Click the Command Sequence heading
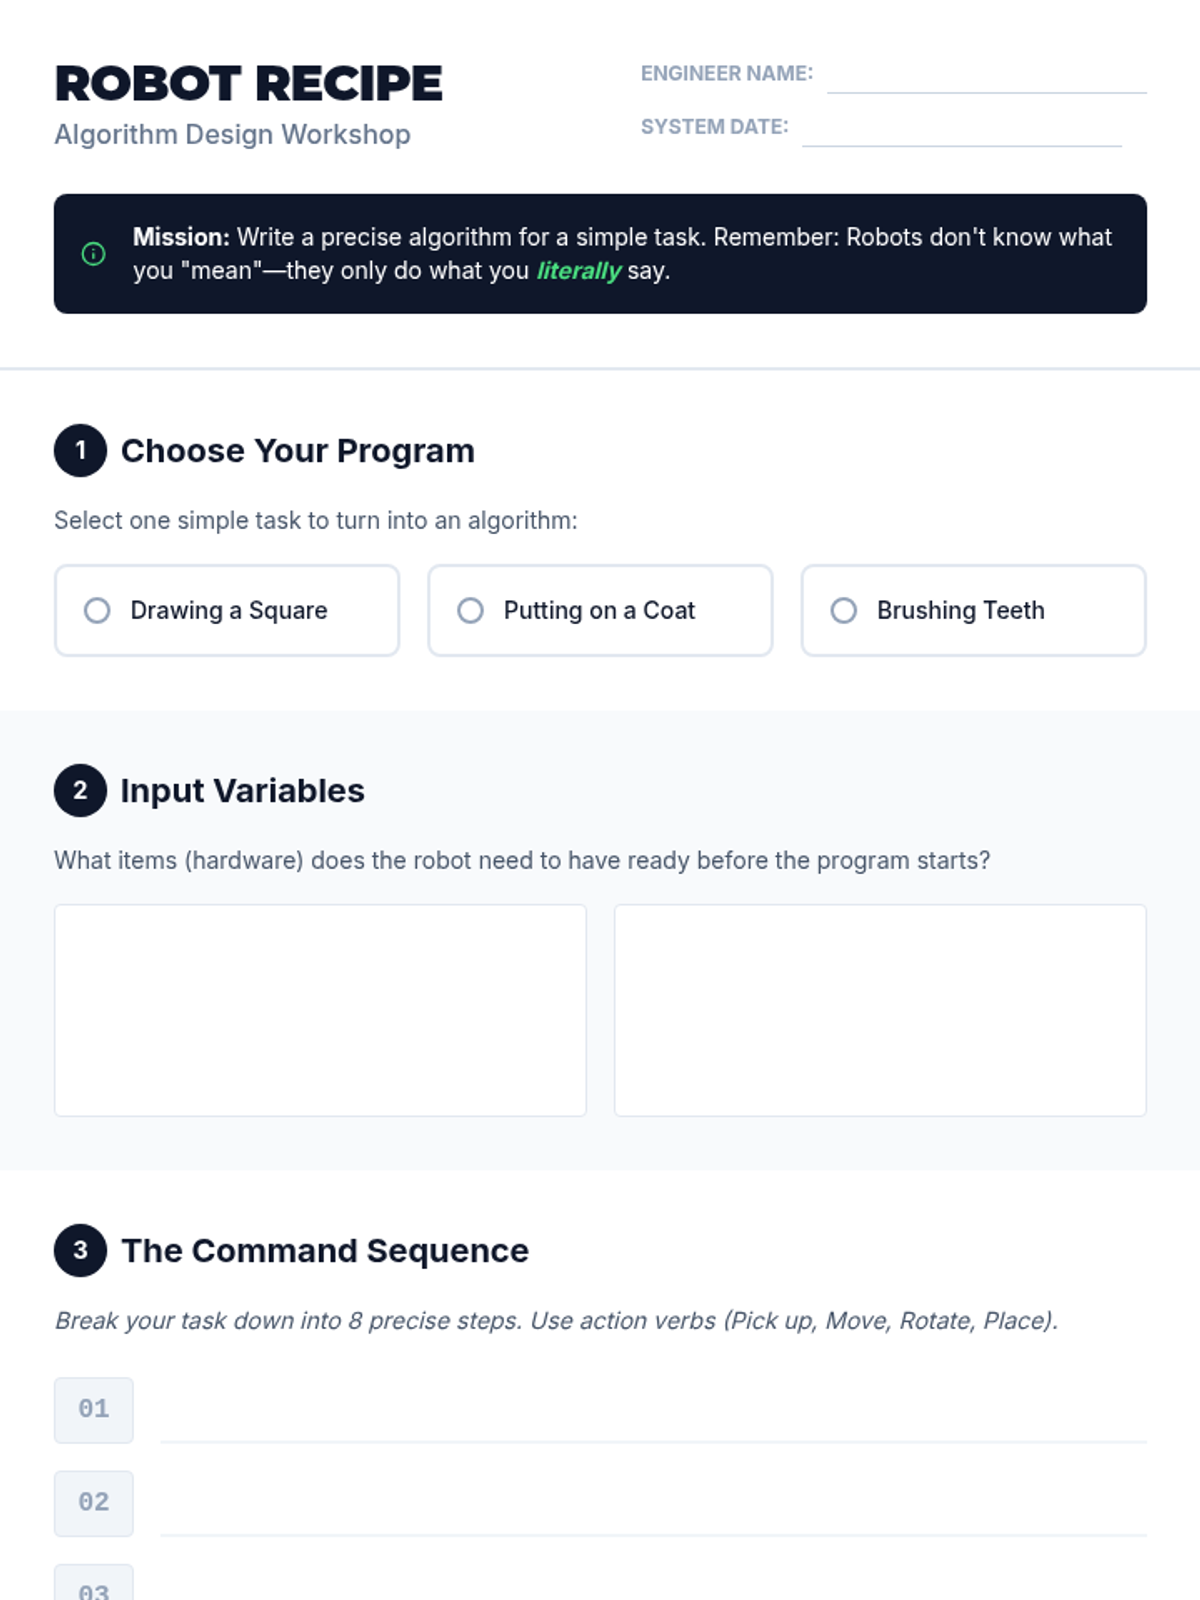This screenshot has width=1200, height=1600. [325, 1251]
